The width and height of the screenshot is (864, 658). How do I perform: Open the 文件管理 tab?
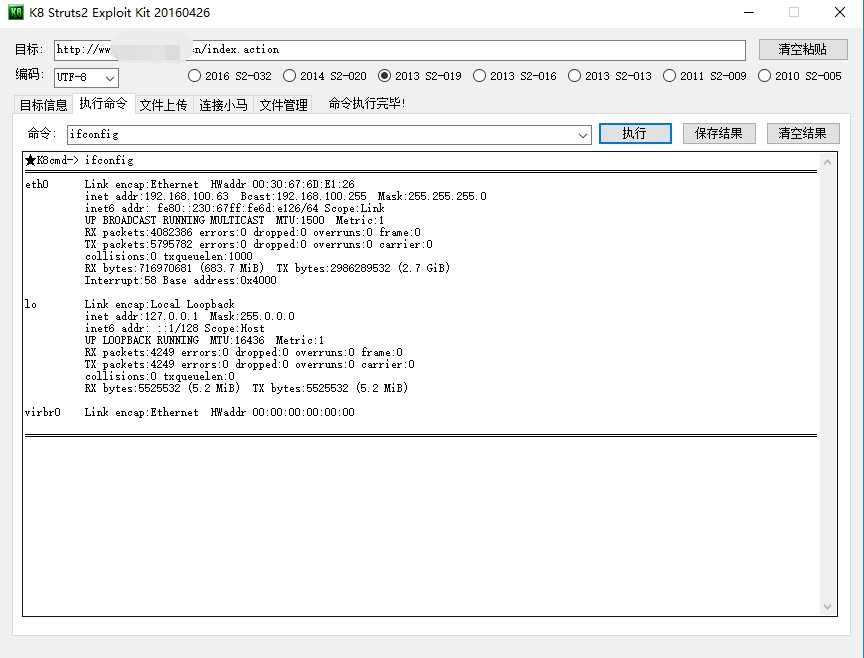(283, 105)
